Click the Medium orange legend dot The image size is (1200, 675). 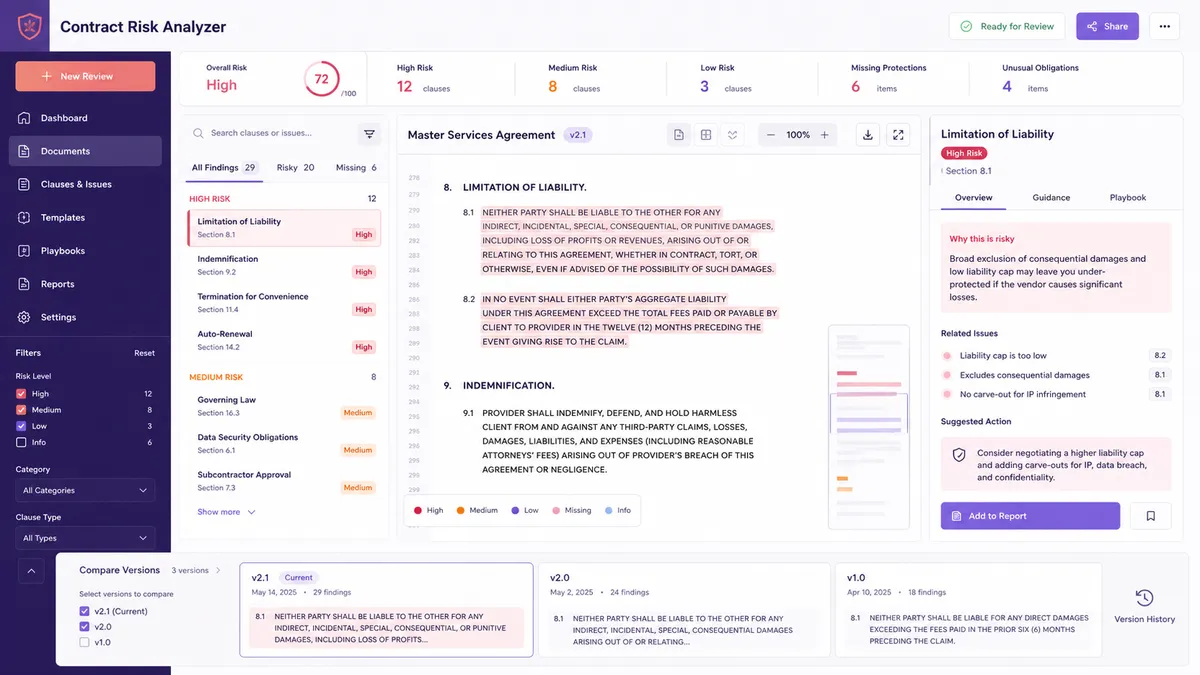[x=461, y=510]
